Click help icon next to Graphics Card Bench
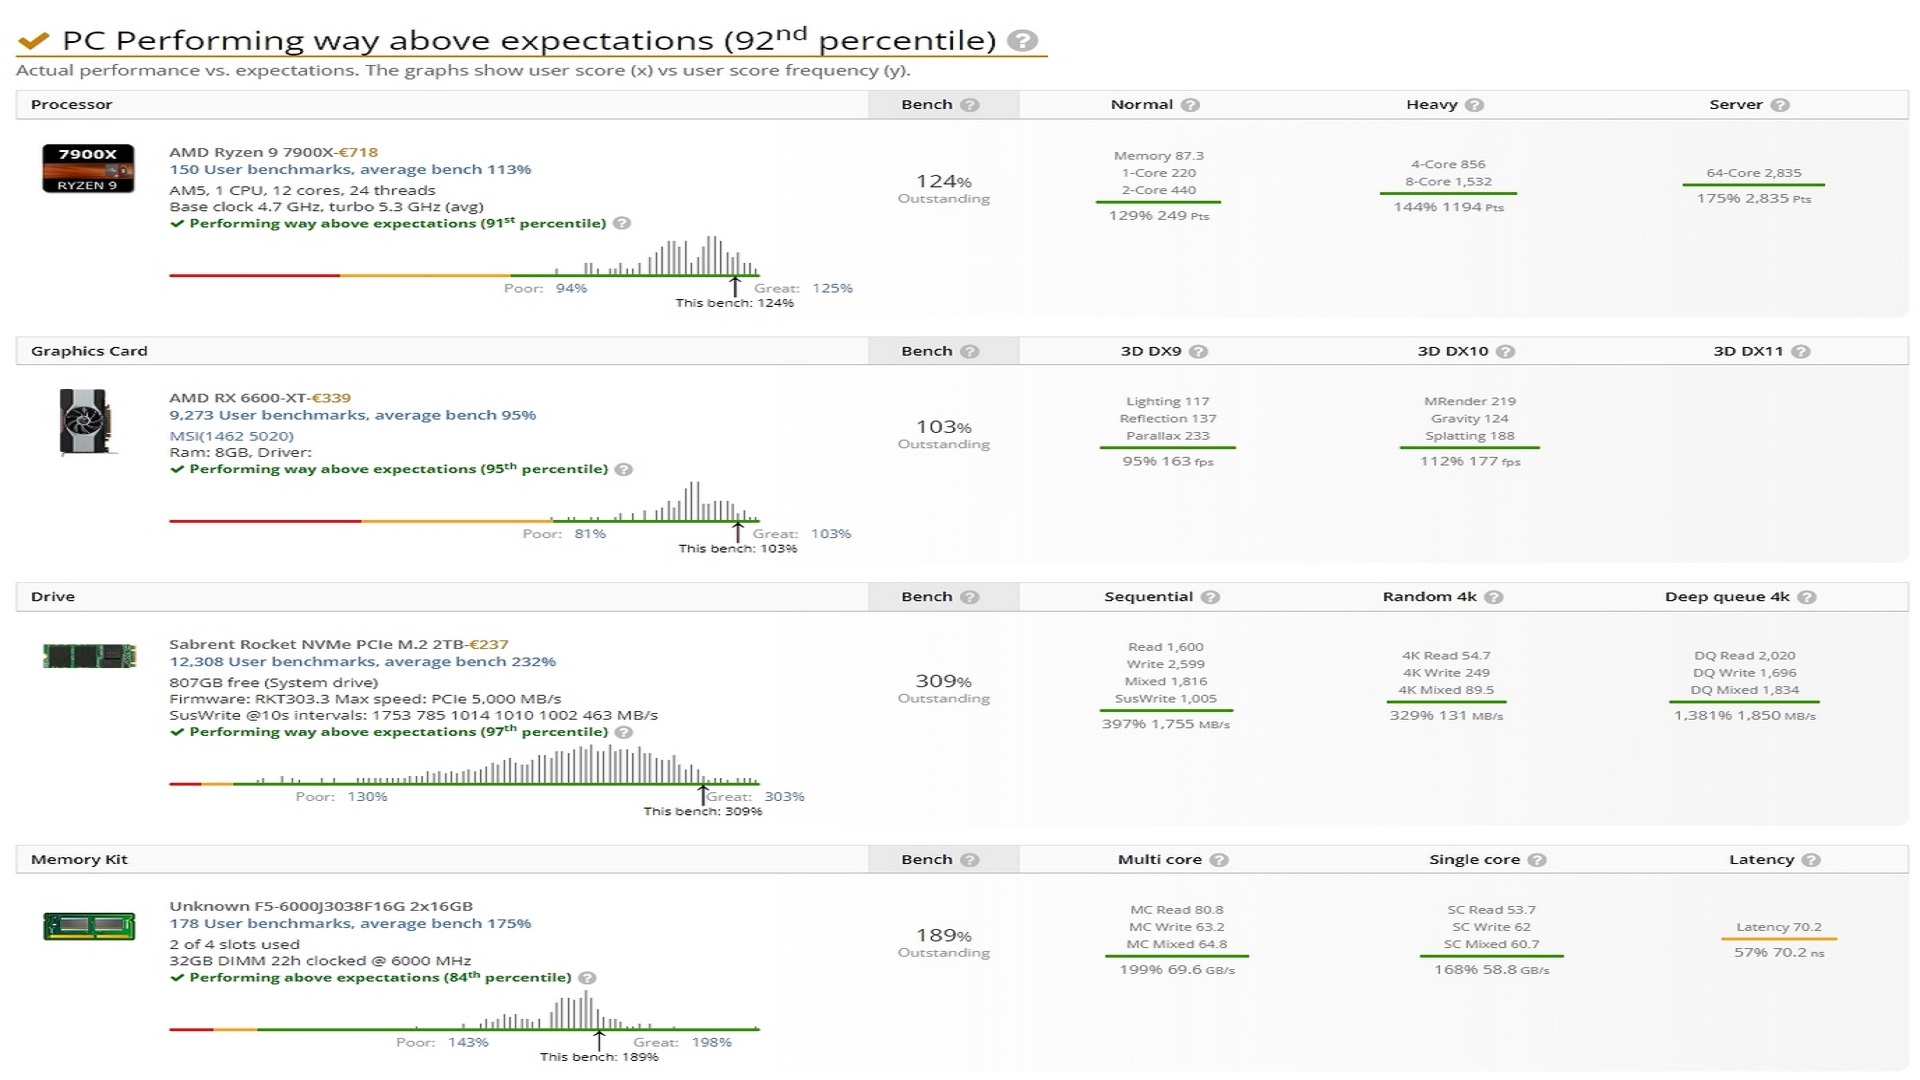Viewport: 1920px width, 1080px height. (969, 352)
